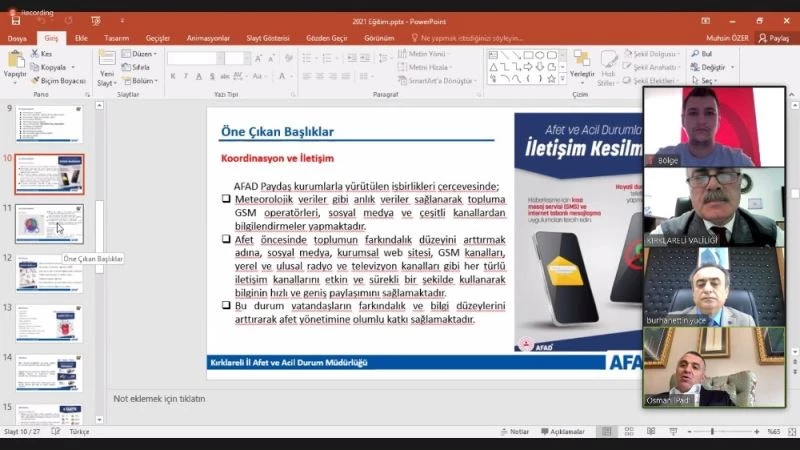Switch to the Tasarım tab
The height and width of the screenshot is (450, 800).
pyautogui.click(x=116, y=38)
